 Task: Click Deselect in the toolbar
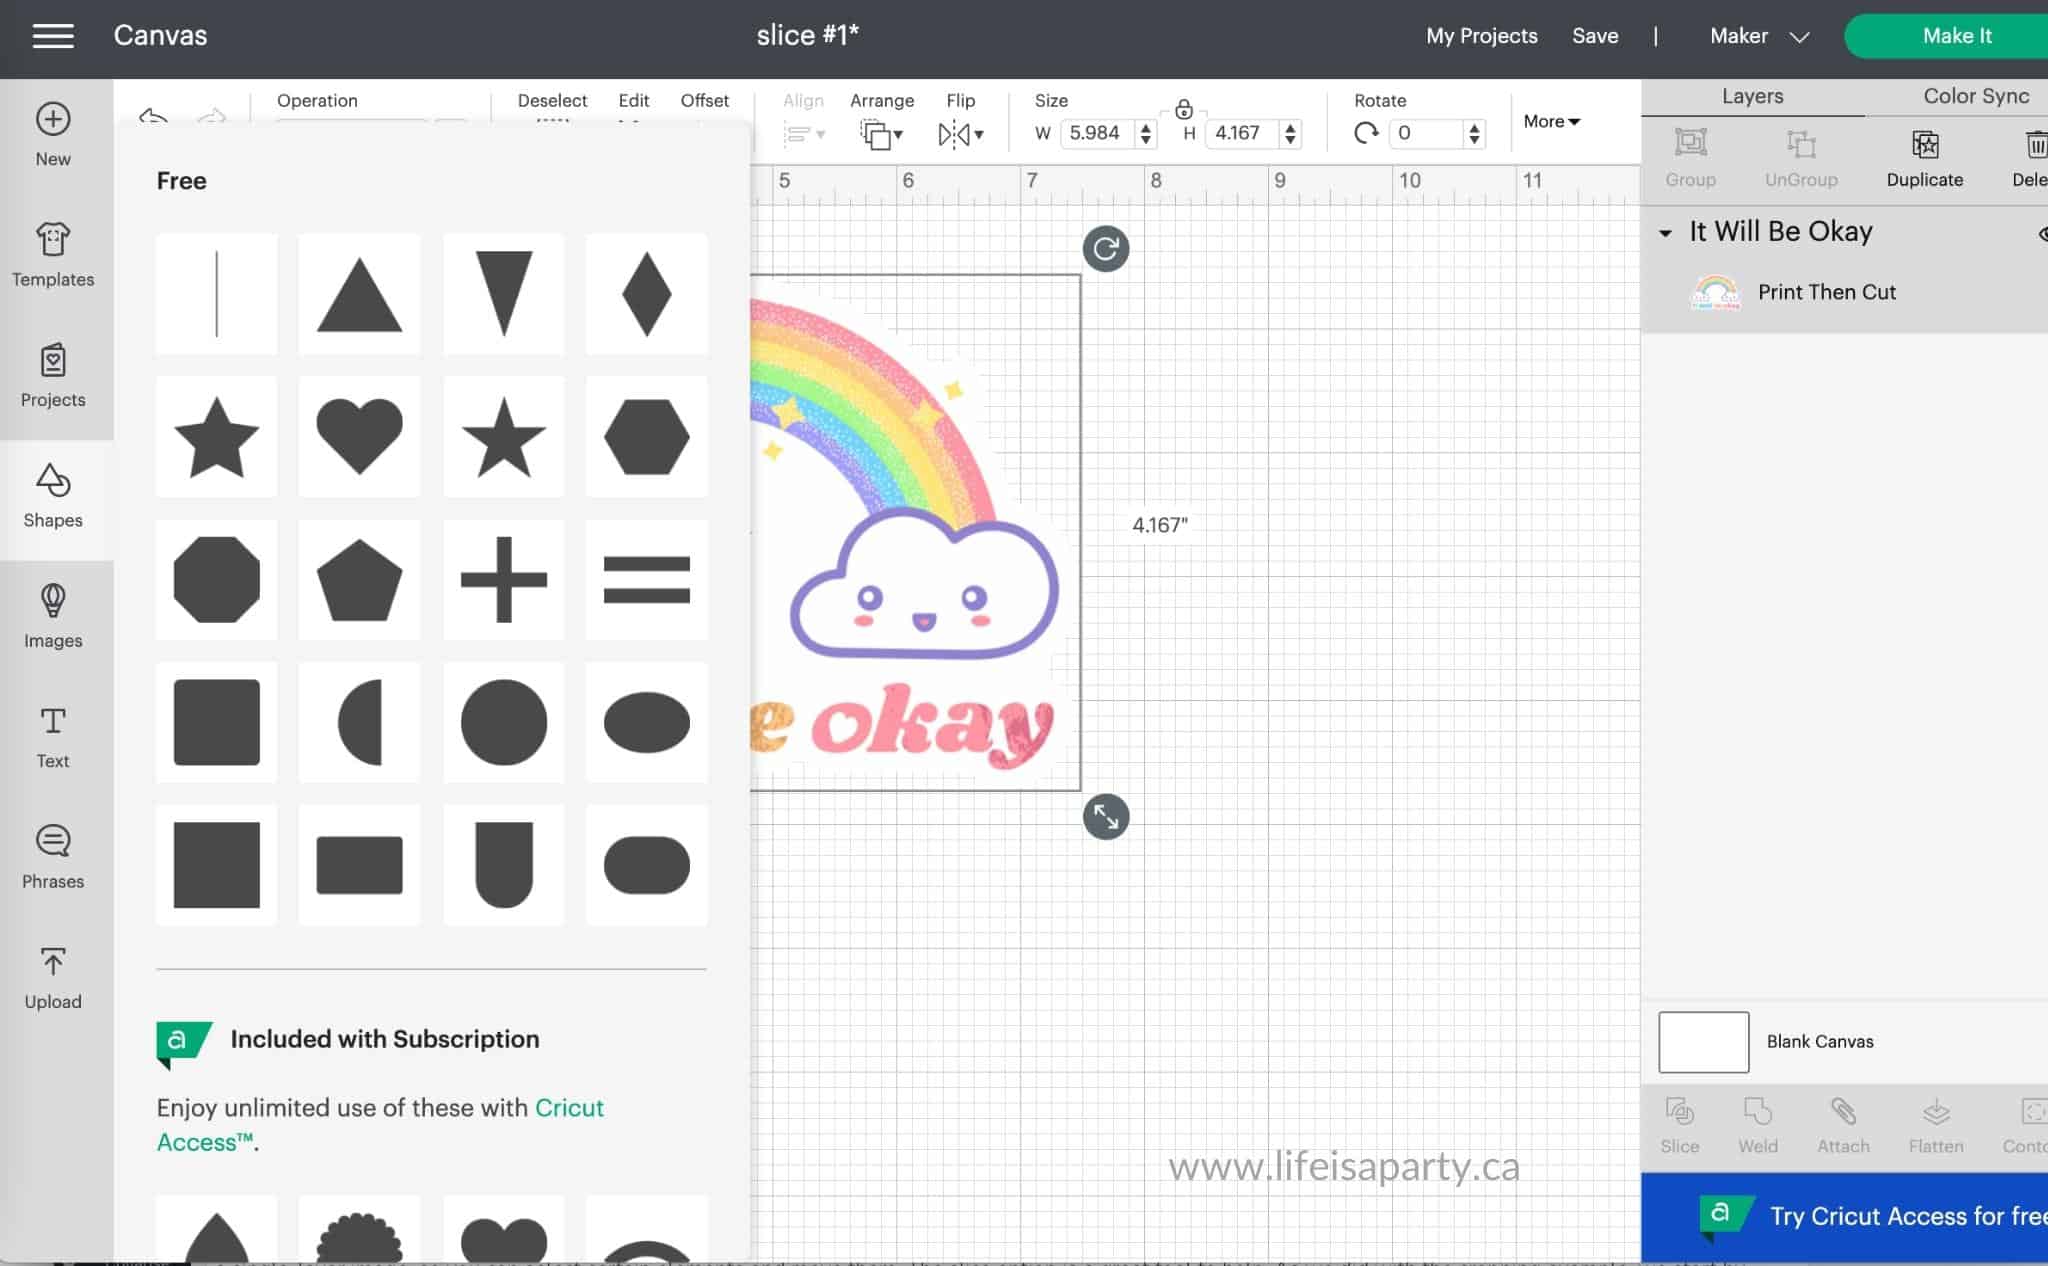(552, 101)
